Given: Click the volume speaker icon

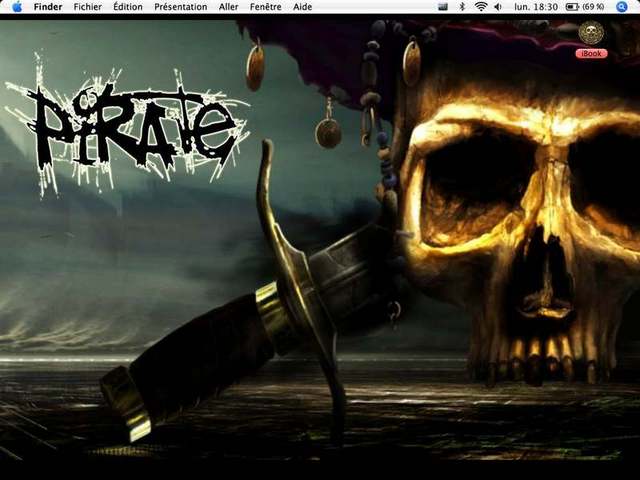Looking at the screenshot, I should coord(498,7).
